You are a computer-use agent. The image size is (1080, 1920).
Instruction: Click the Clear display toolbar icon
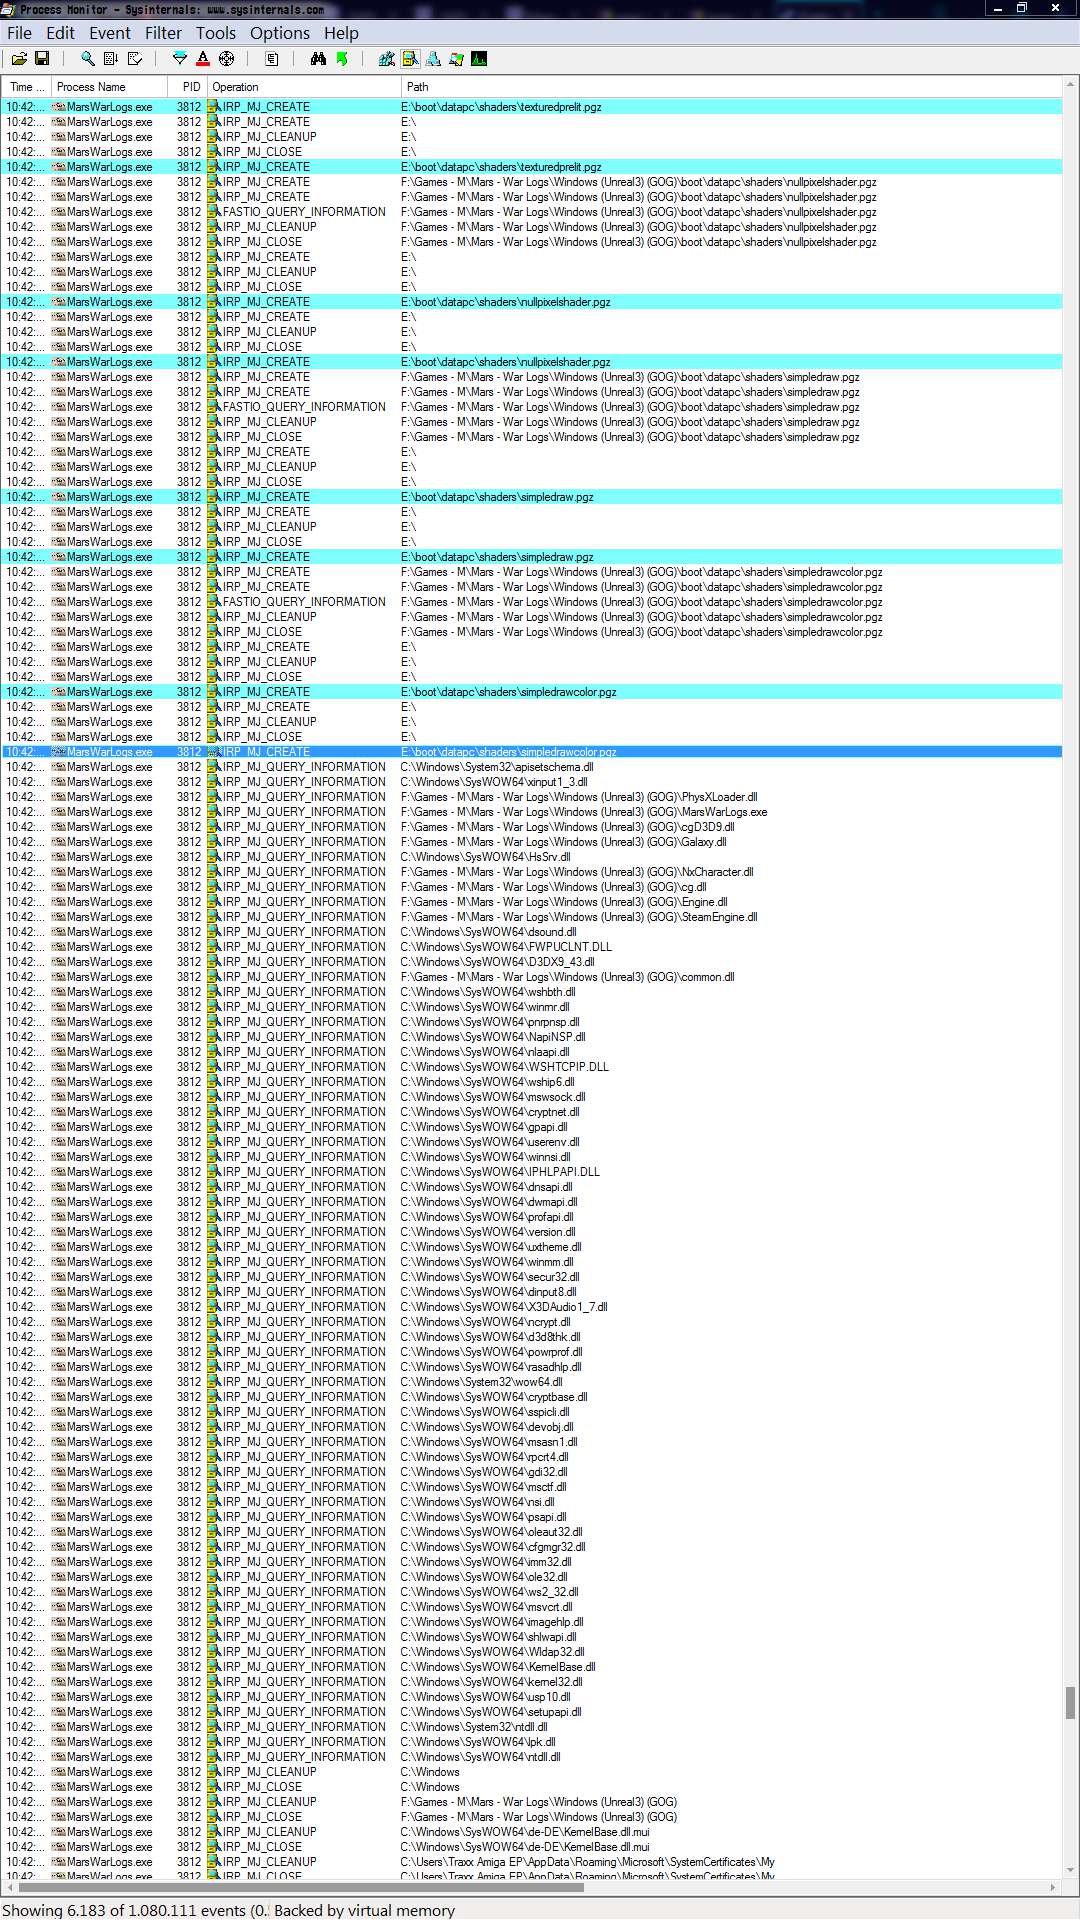[135, 59]
